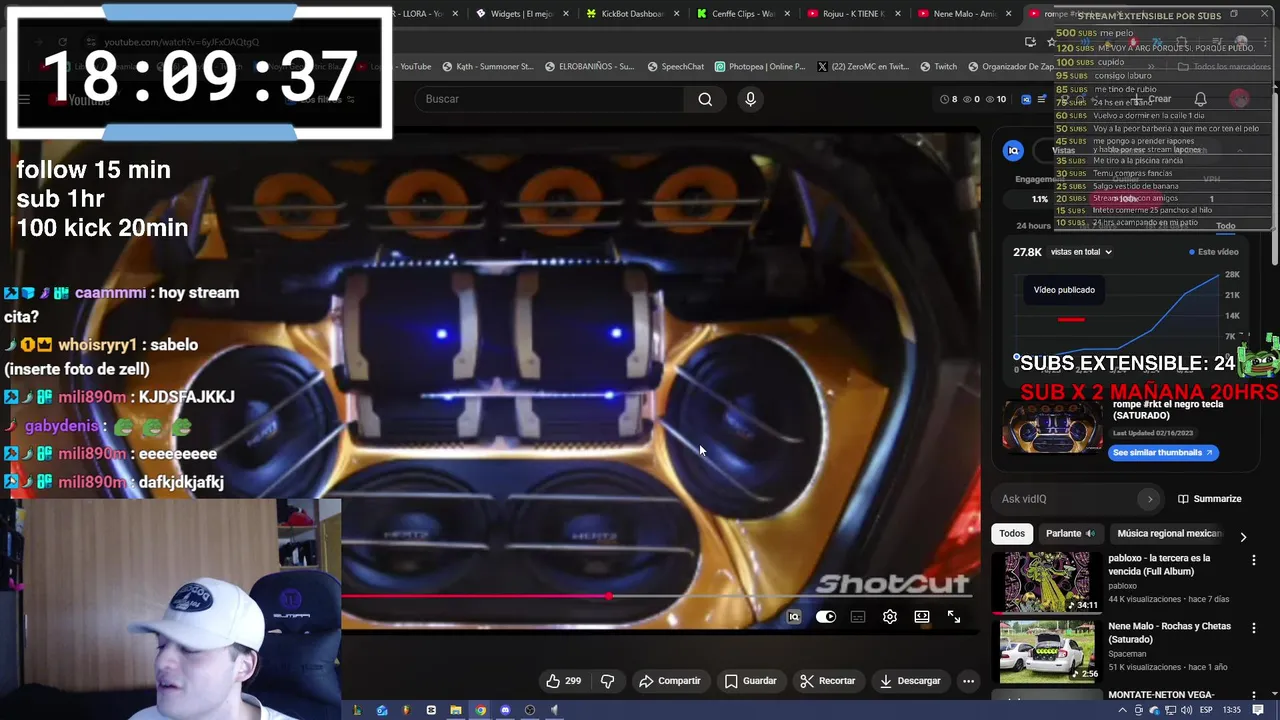Enter fullscreen mode in the player
1280x720 pixels.
point(954,617)
